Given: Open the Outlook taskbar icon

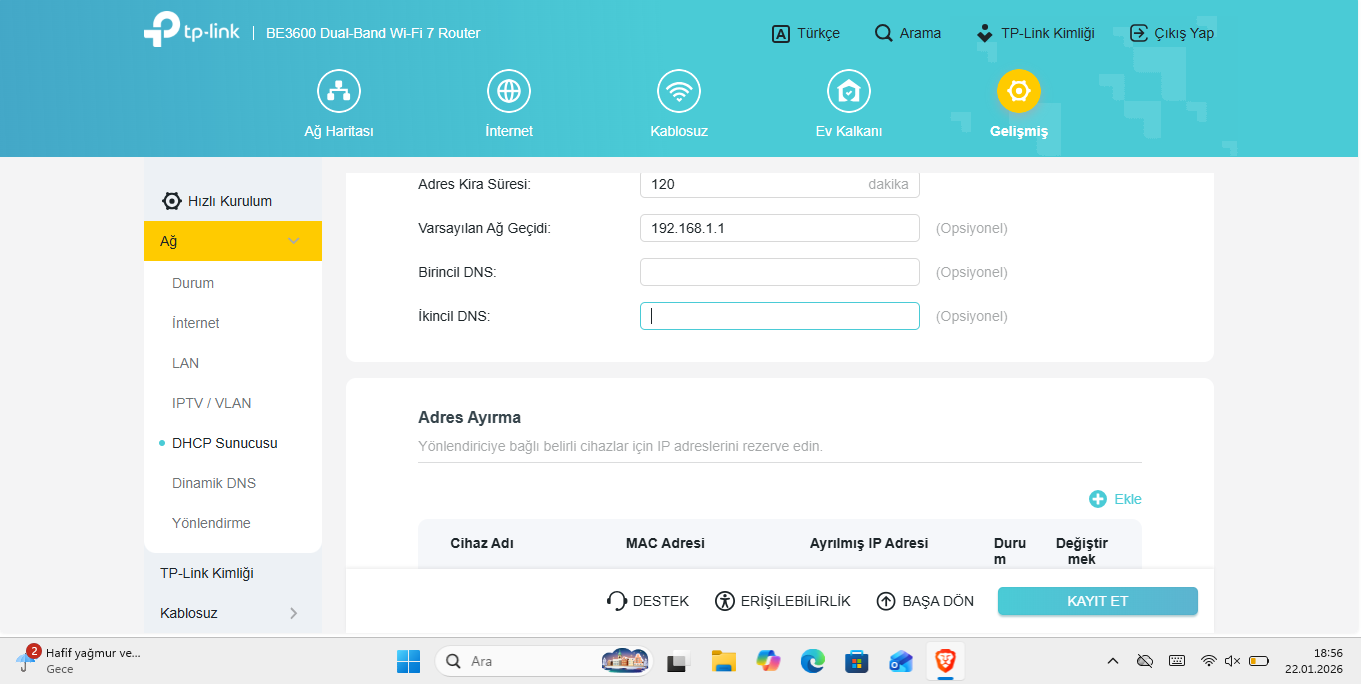Looking at the screenshot, I should click(900, 661).
